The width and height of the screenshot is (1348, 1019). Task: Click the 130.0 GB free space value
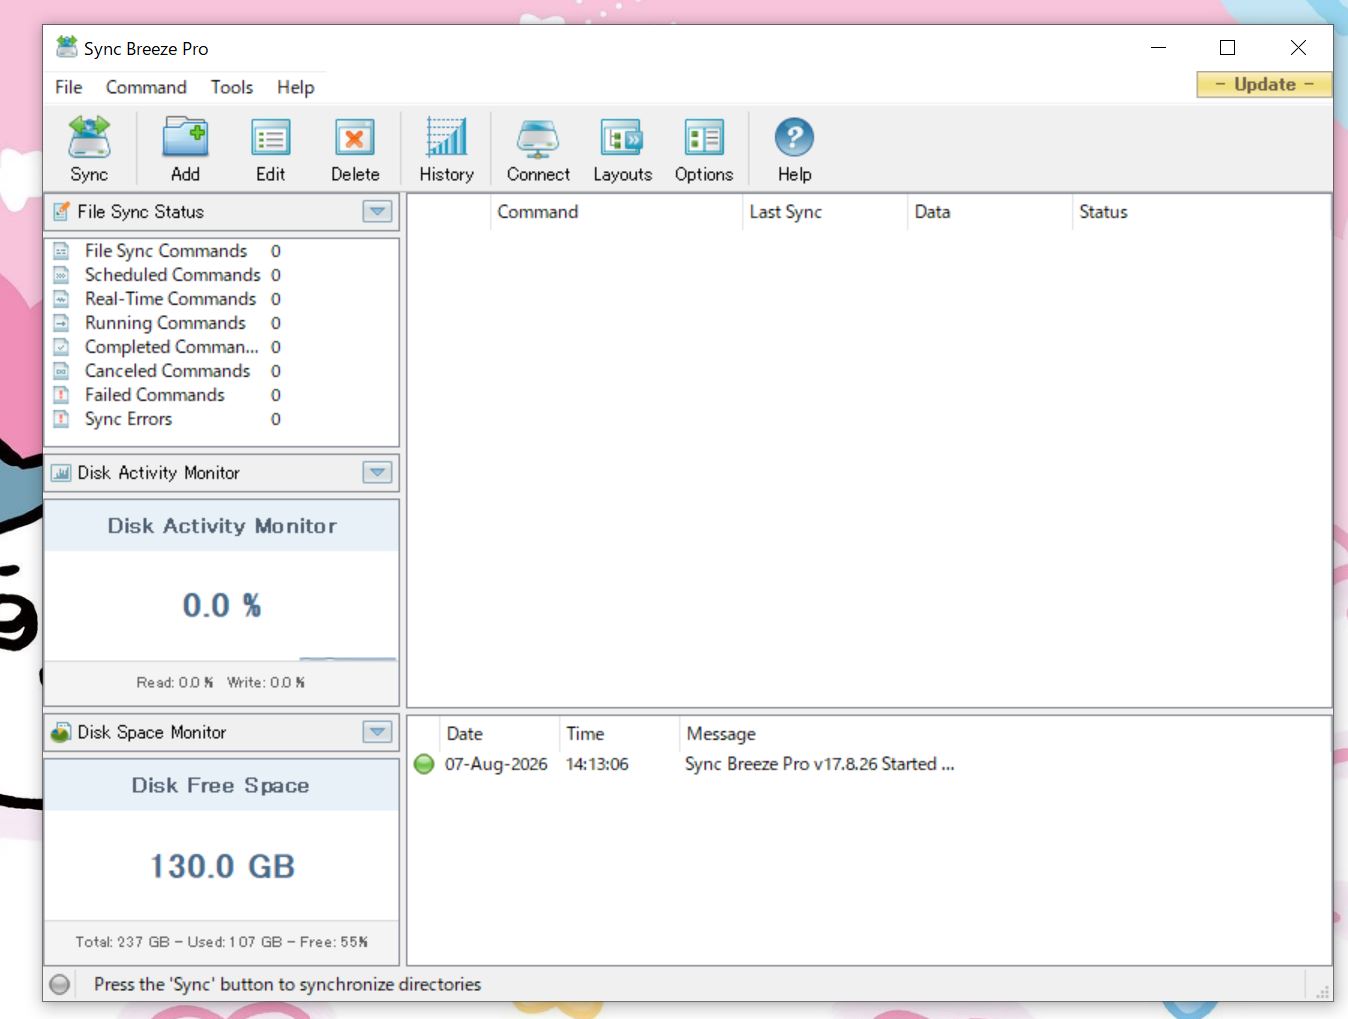click(222, 866)
